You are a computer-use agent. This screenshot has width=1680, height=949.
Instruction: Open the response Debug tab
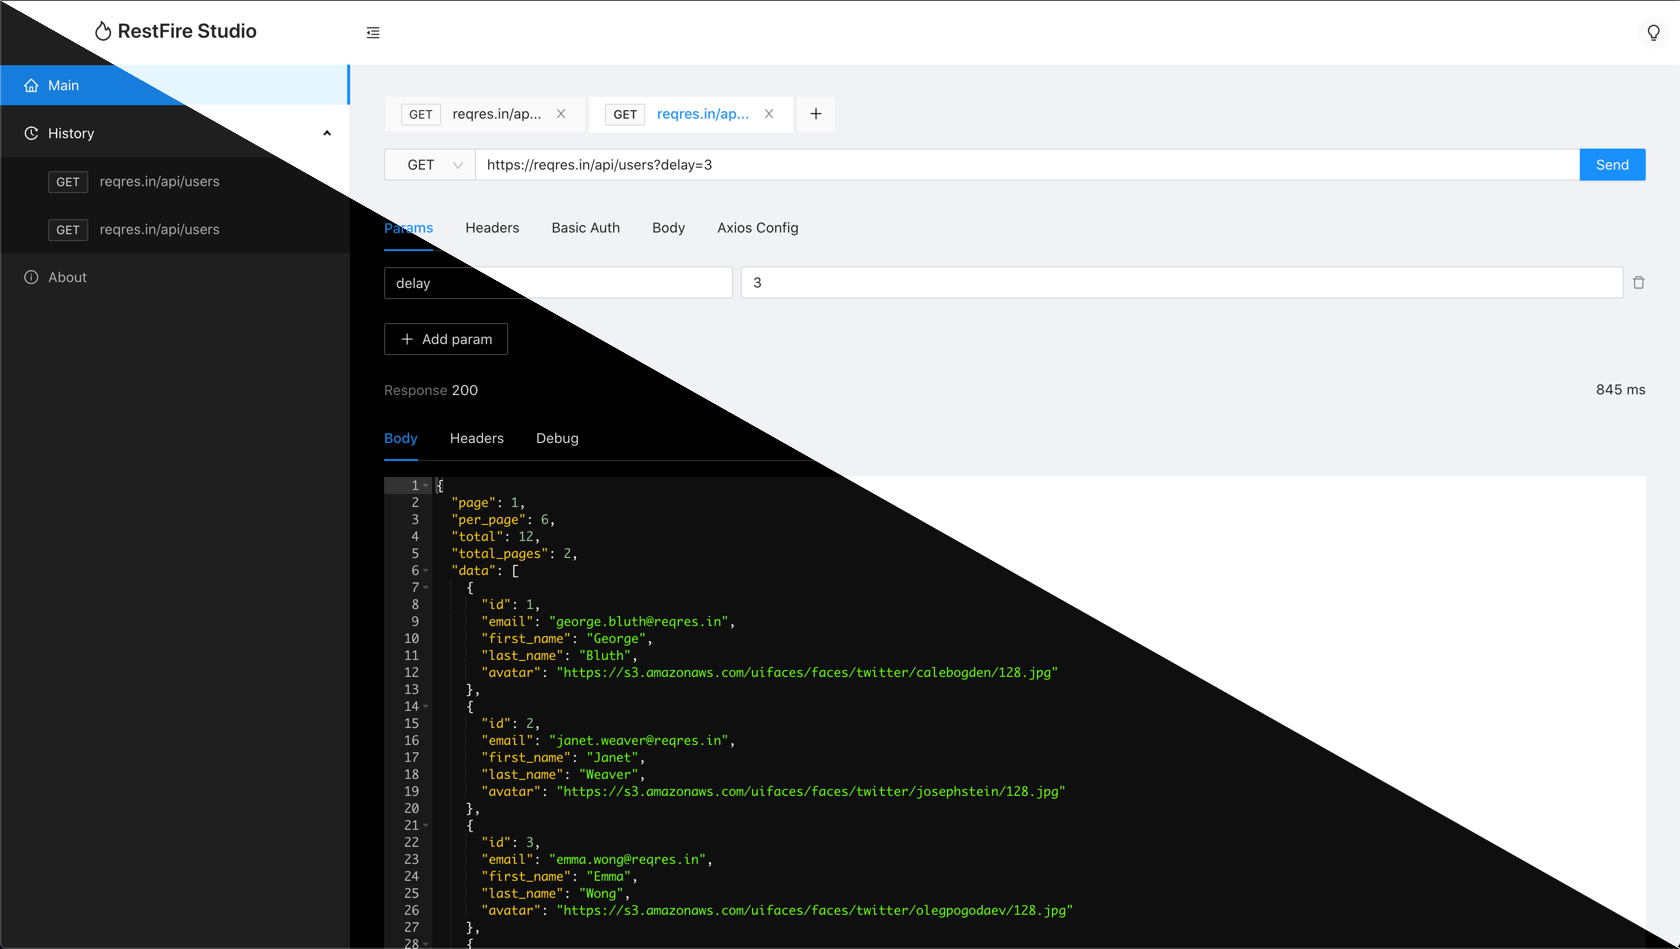557,438
